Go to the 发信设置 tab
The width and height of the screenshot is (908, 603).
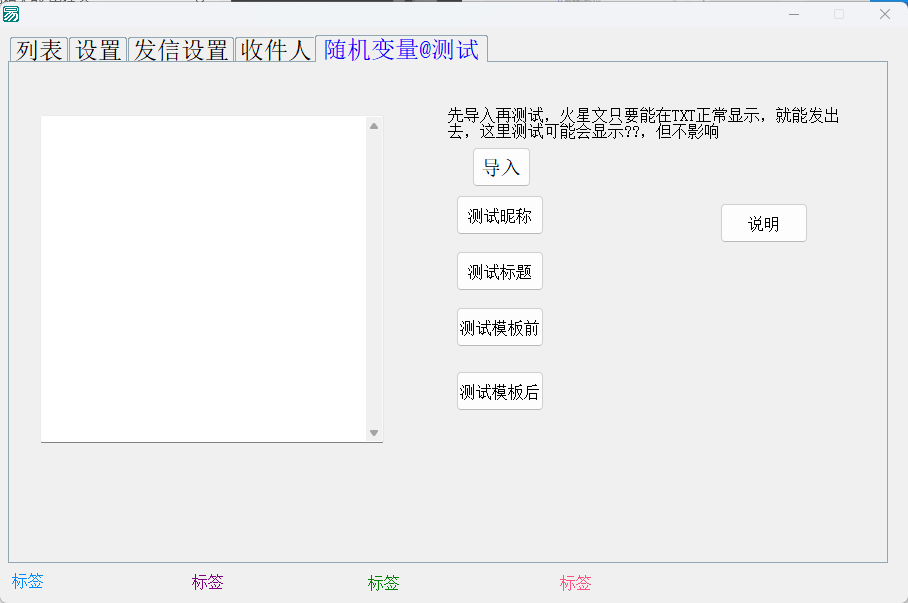coord(181,50)
